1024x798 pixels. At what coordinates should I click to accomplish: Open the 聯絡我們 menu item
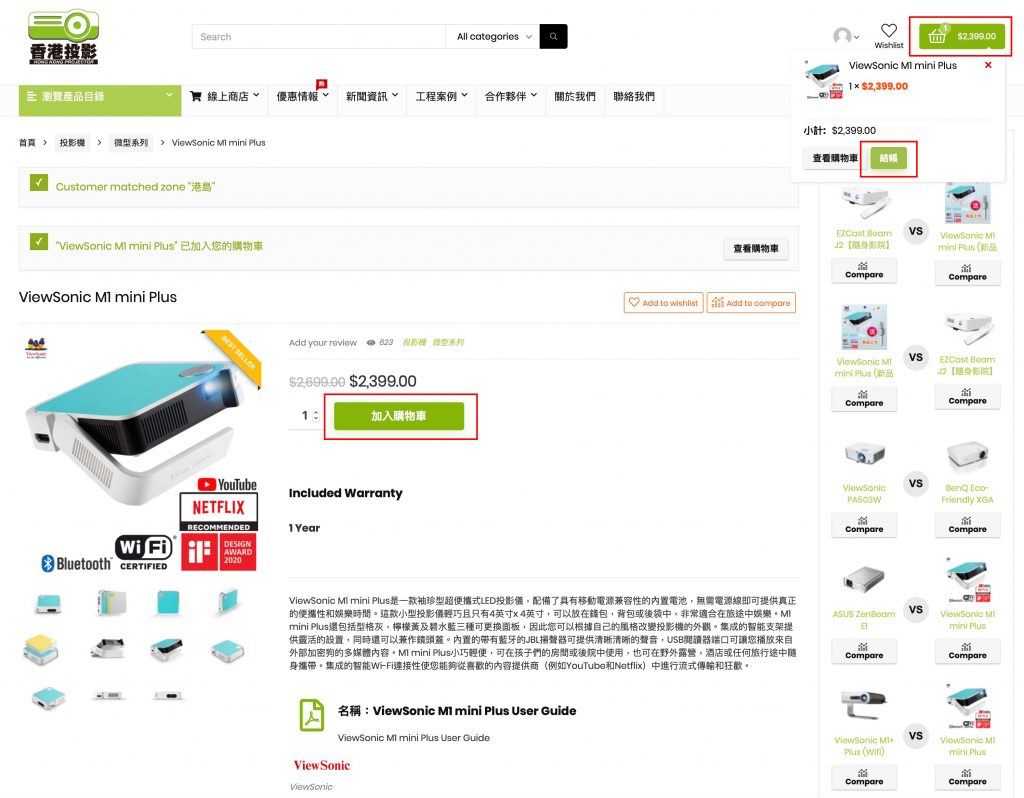click(633, 97)
